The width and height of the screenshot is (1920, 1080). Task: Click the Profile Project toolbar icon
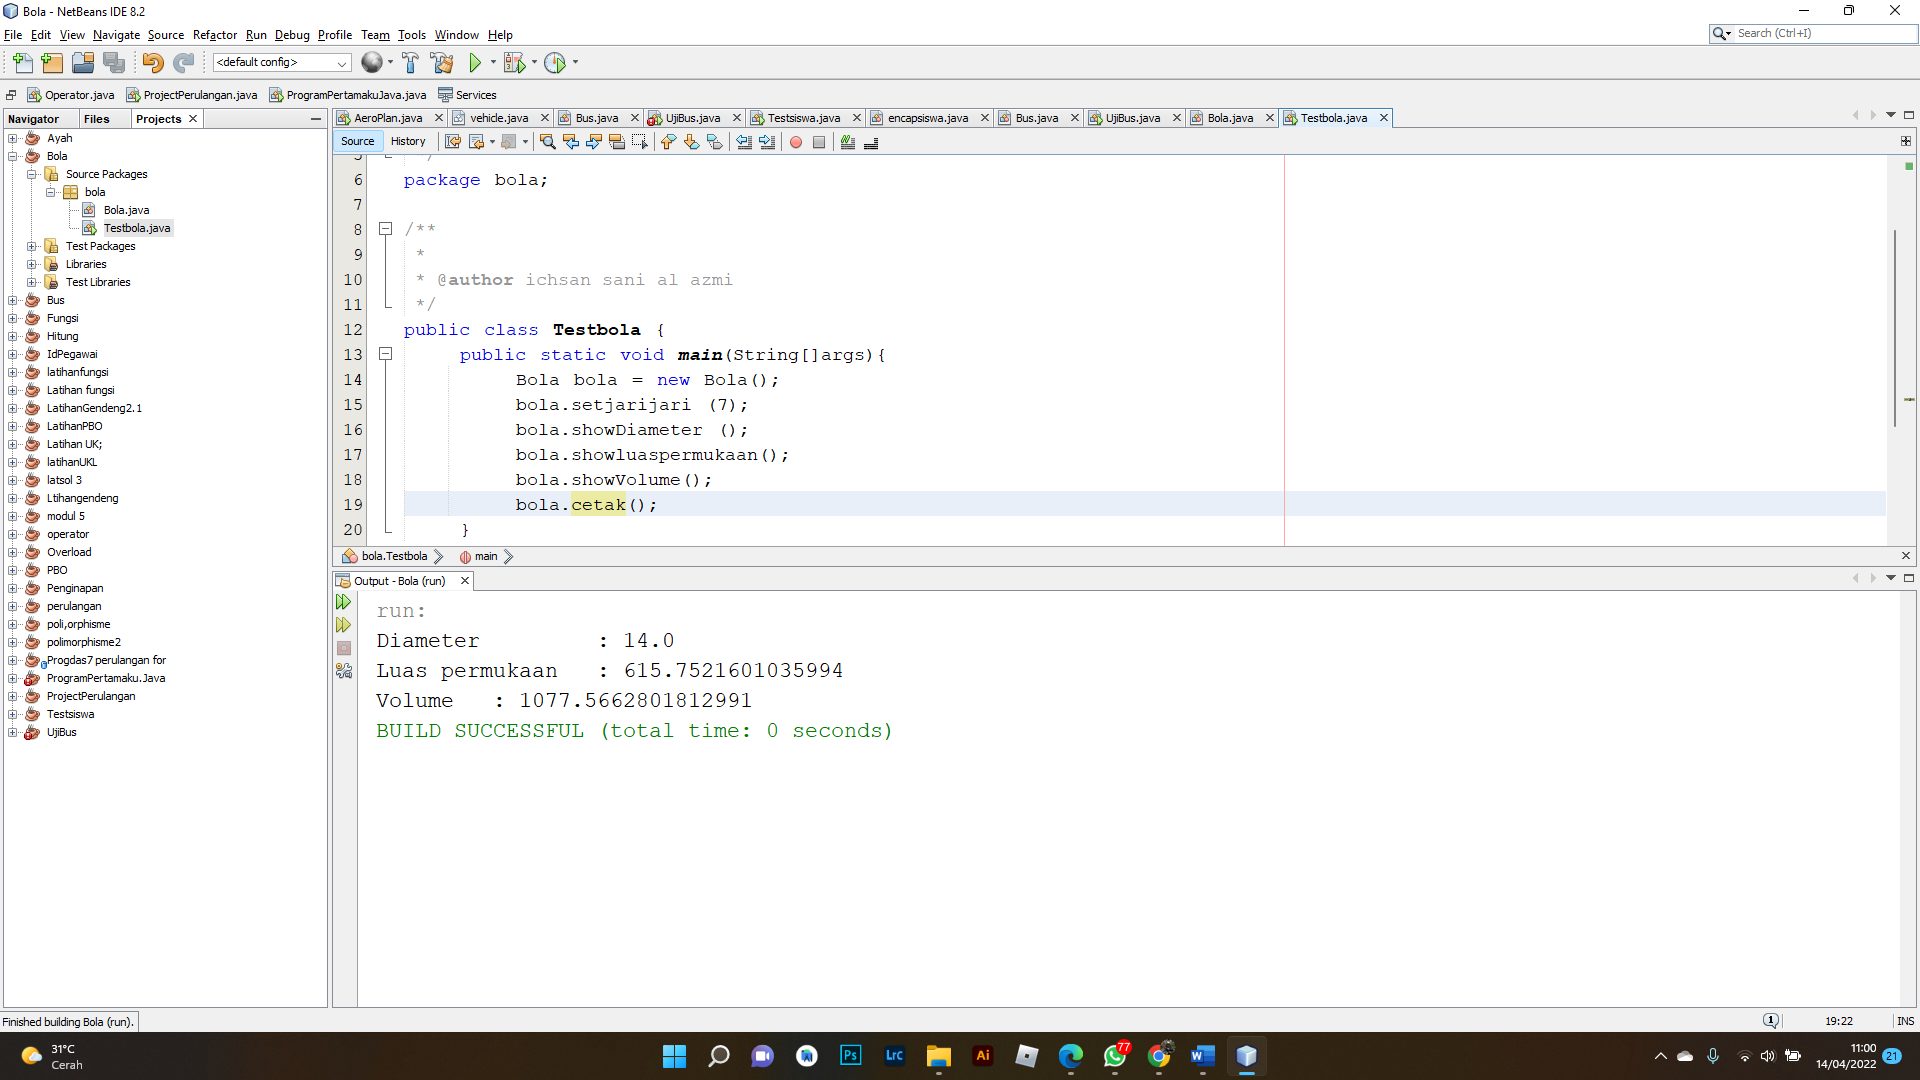[x=555, y=63]
